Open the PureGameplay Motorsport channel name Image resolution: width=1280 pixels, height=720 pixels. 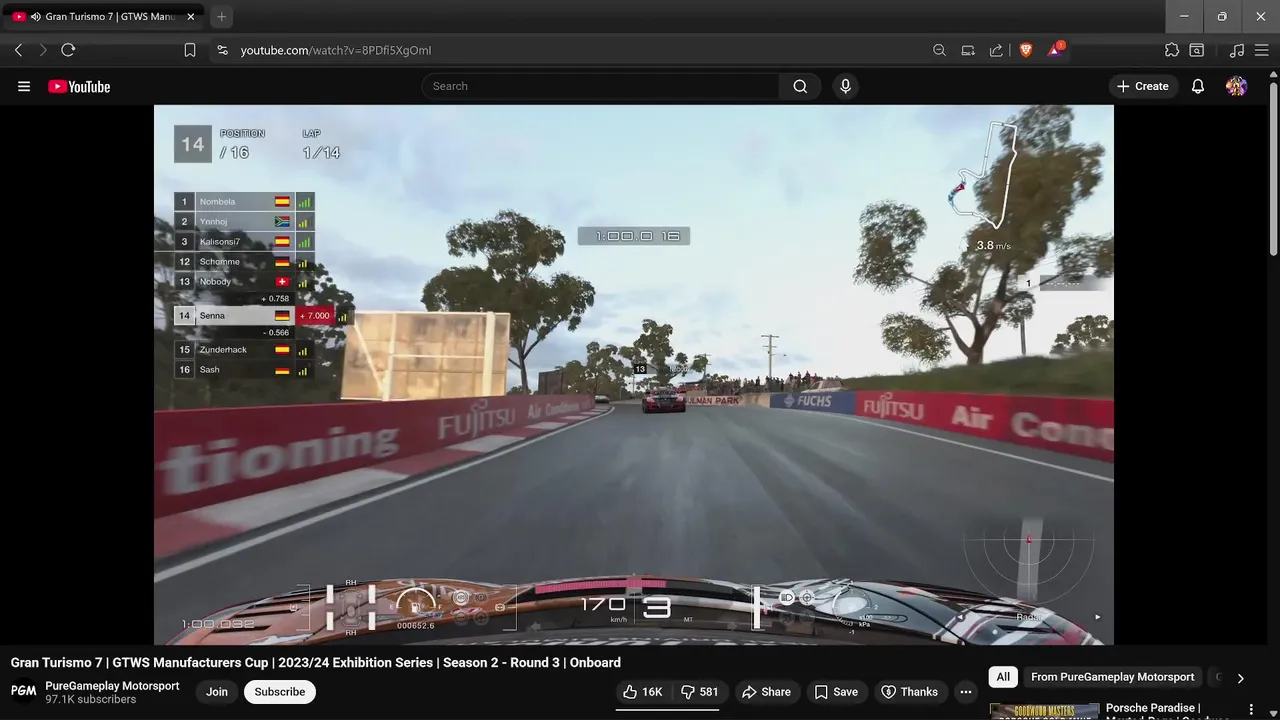[x=112, y=686]
